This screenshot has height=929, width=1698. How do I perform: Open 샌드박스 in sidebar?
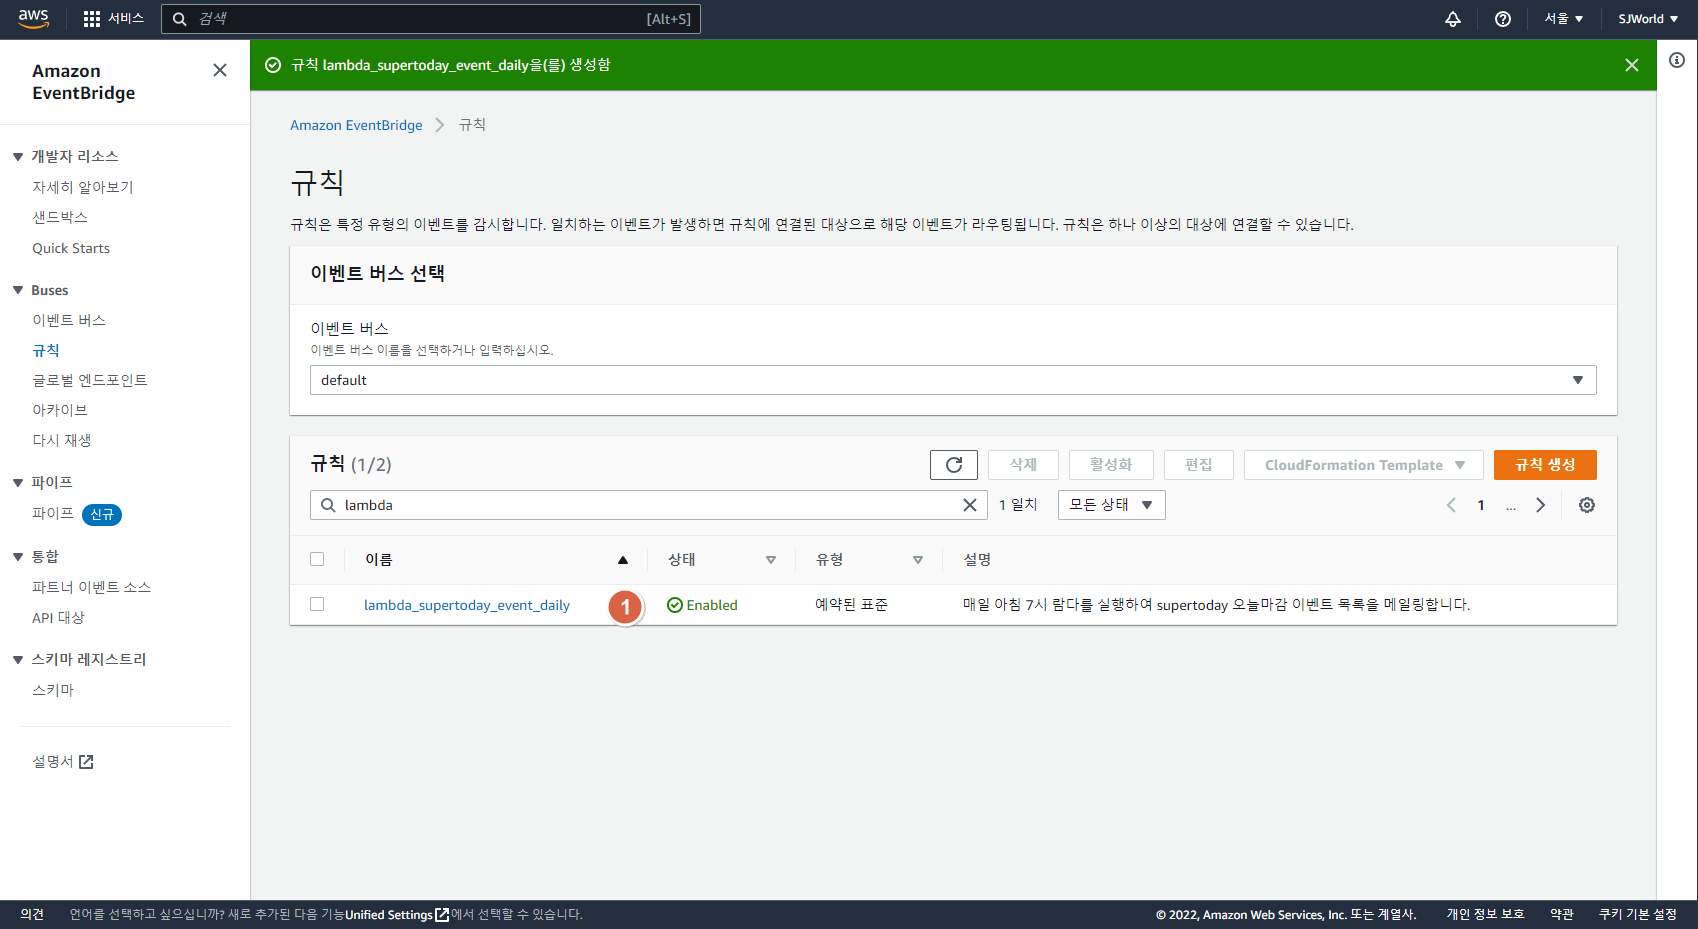pos(60,217)
